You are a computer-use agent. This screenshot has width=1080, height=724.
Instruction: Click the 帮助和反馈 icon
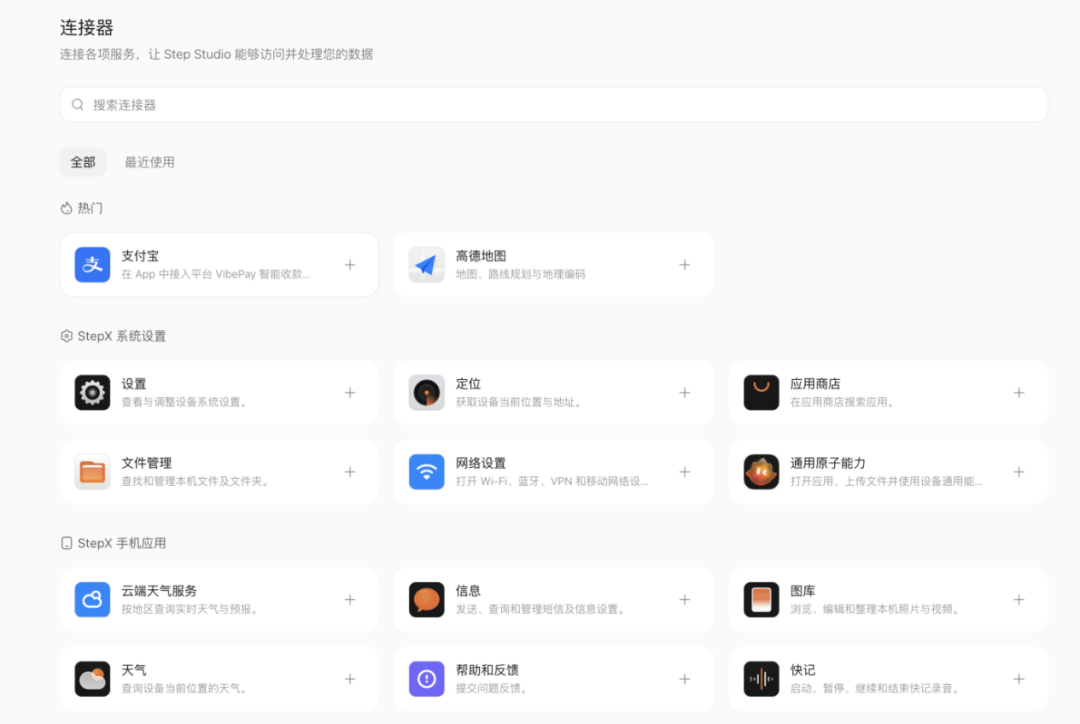[x=426, y=679]
